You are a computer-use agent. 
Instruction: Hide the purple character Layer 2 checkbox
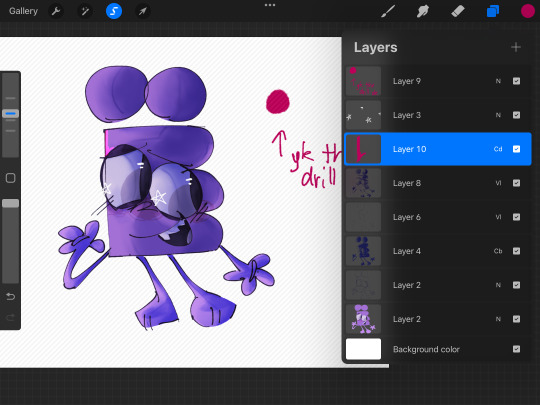point(516,319)
